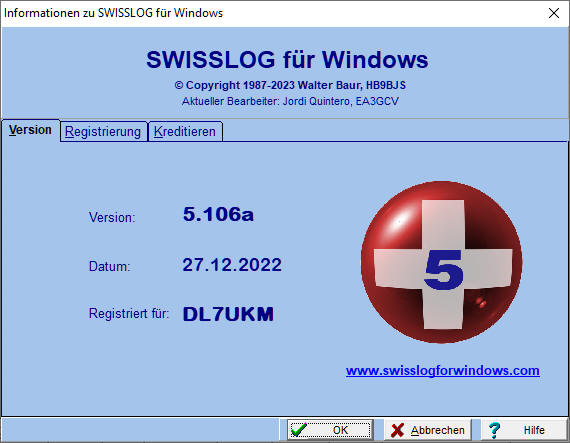Viewport: 570px width, 443px height.
Task: Open the Kreditieren tab
Action: point(185,132)
